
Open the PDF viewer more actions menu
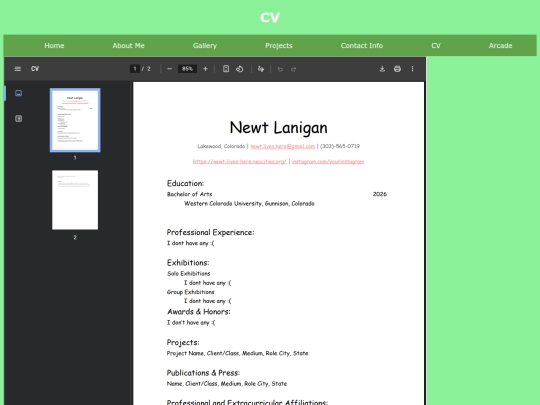412,69
